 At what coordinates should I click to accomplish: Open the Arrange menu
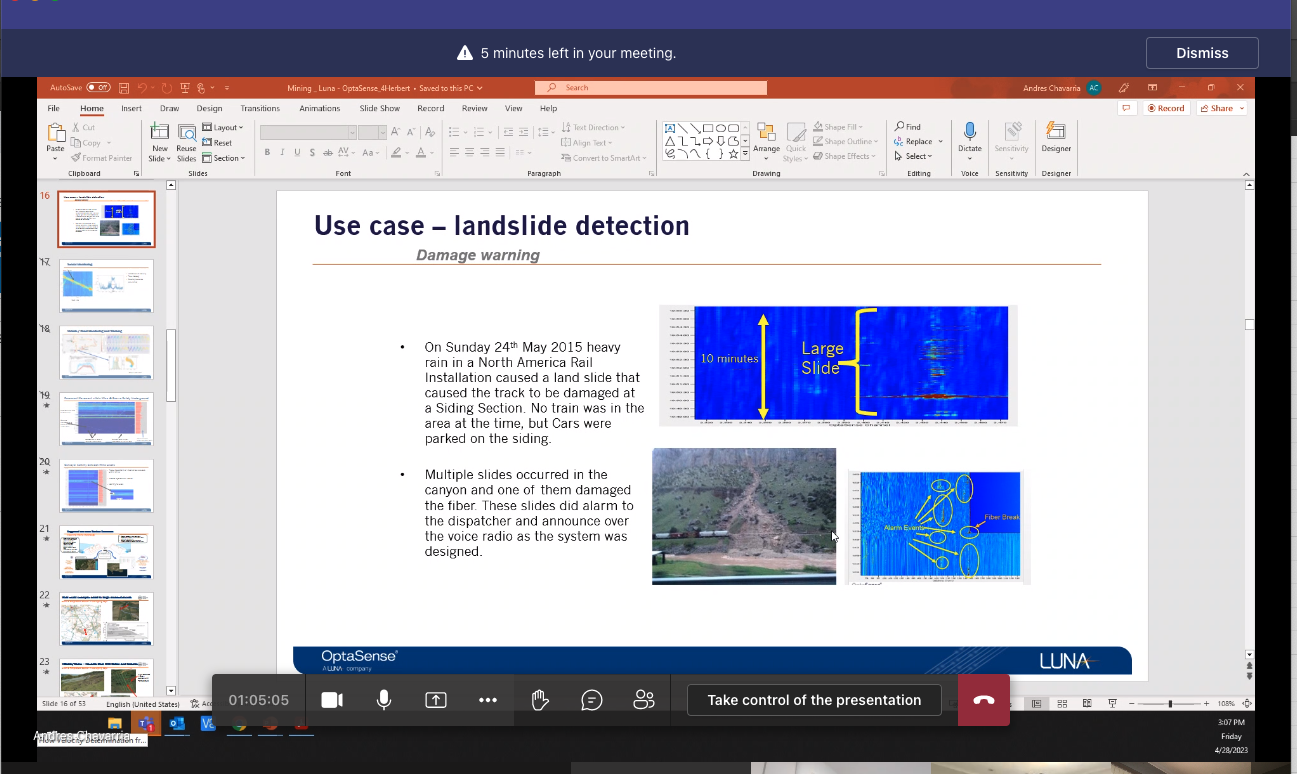(767, 142)
